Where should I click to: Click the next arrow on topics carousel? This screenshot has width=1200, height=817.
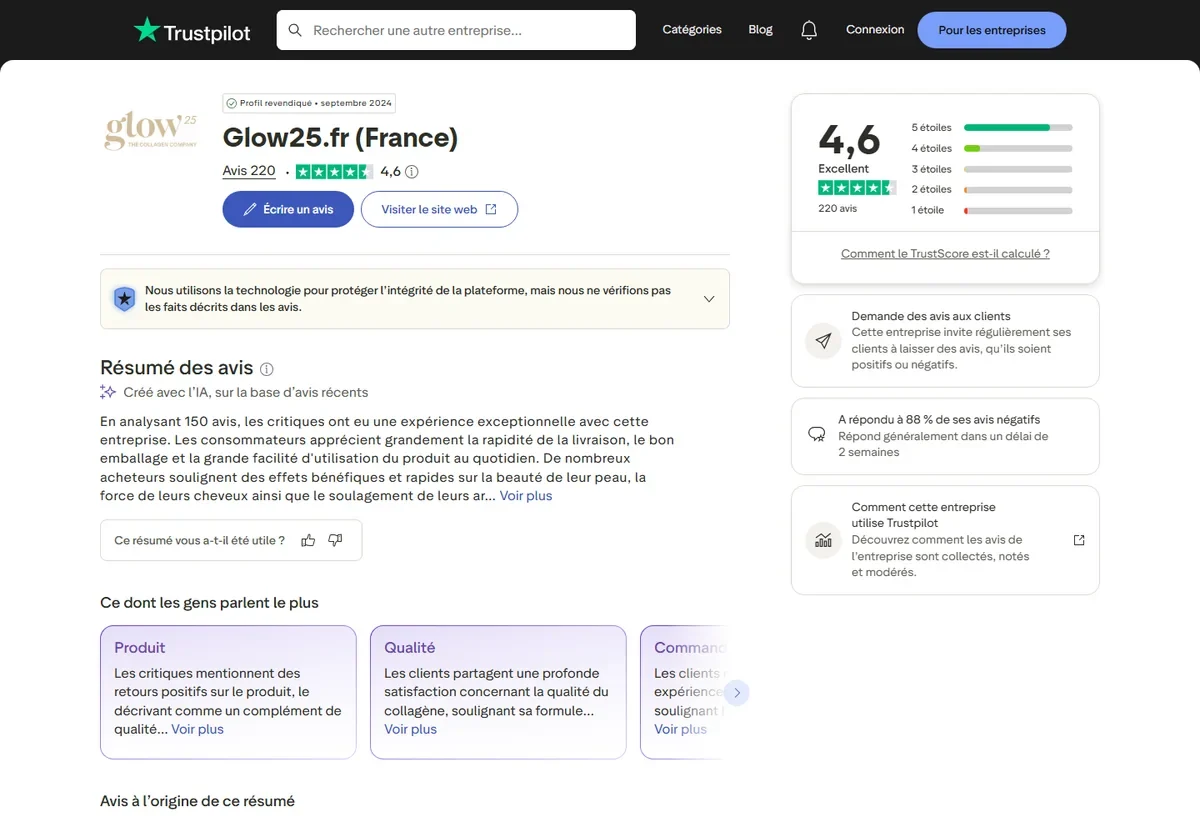pyautogui.click(x=737, y=693)
